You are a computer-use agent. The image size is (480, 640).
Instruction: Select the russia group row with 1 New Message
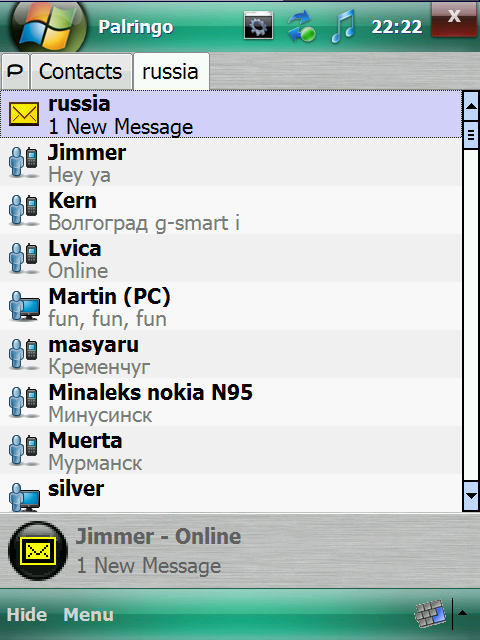231,114
